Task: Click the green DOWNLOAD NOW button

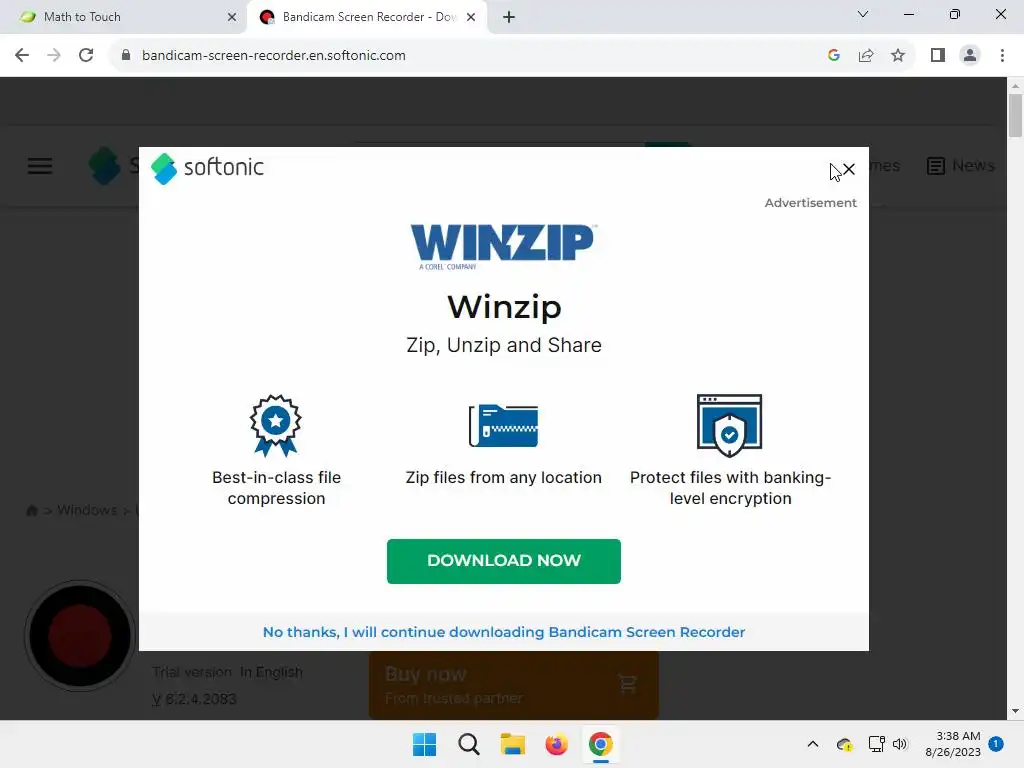Action: tap(504, 561)
